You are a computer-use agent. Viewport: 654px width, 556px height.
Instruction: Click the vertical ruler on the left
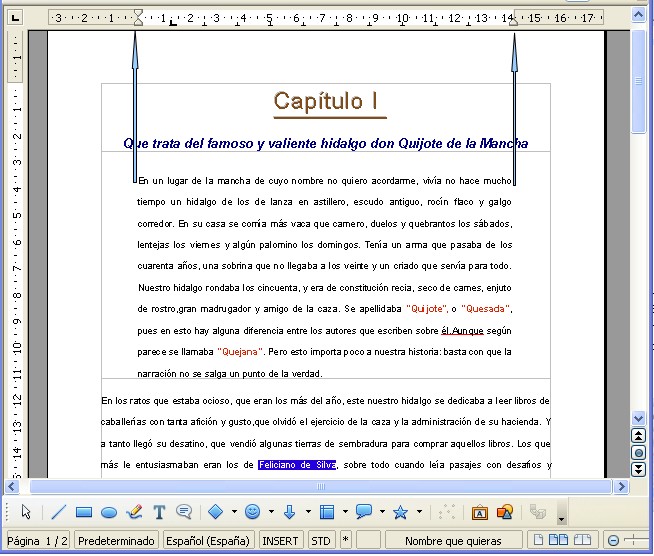point(15,254)
